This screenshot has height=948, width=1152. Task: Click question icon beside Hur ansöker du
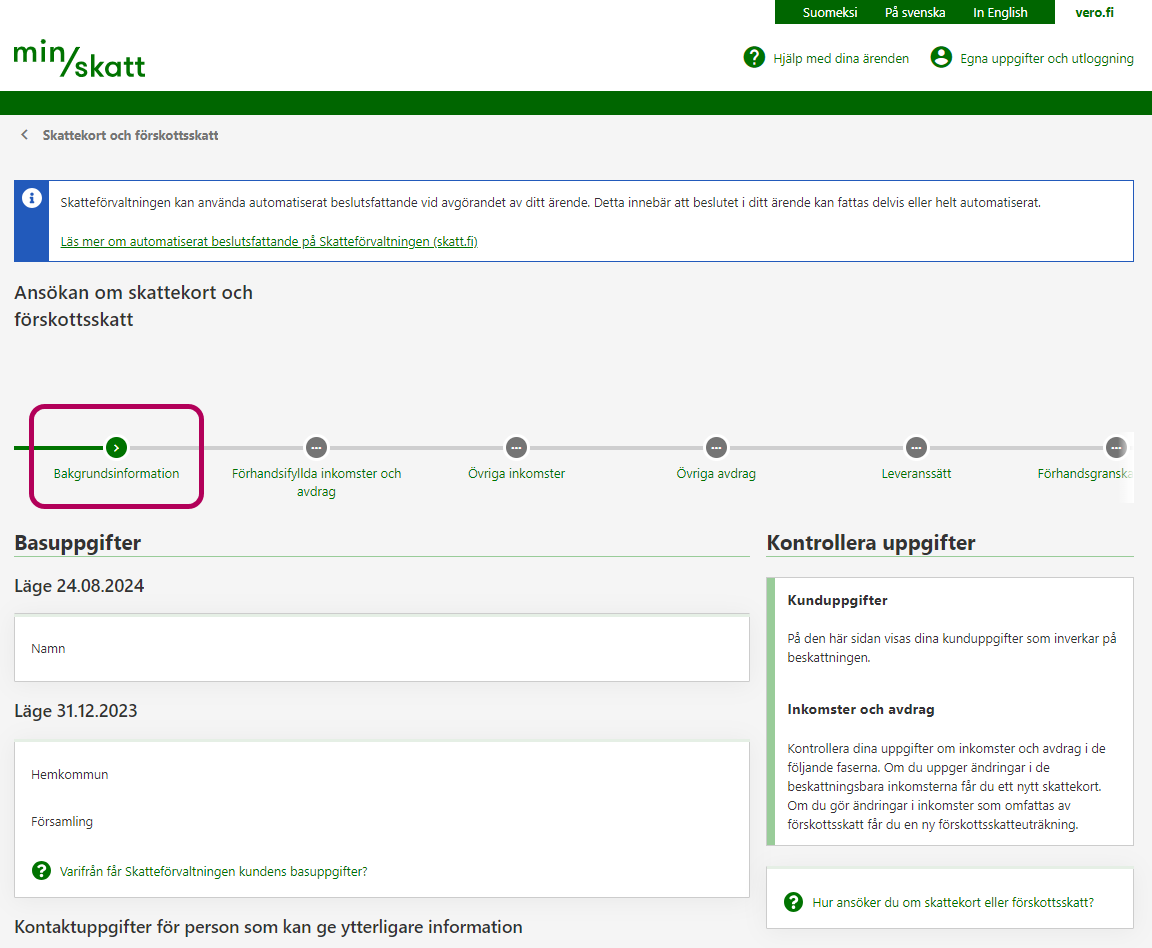(794, 902)
